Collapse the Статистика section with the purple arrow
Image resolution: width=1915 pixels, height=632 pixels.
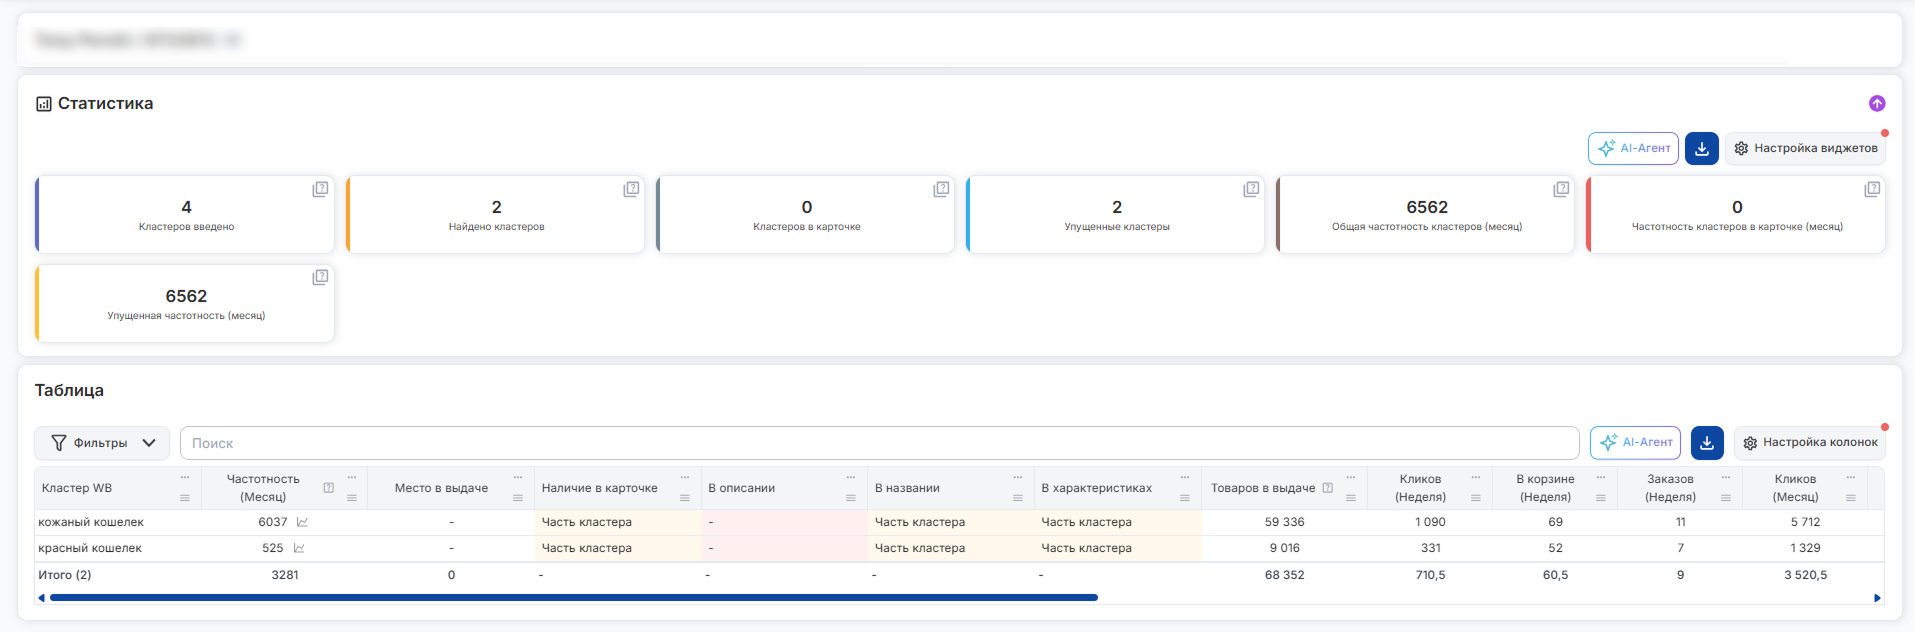[1877, 103]
